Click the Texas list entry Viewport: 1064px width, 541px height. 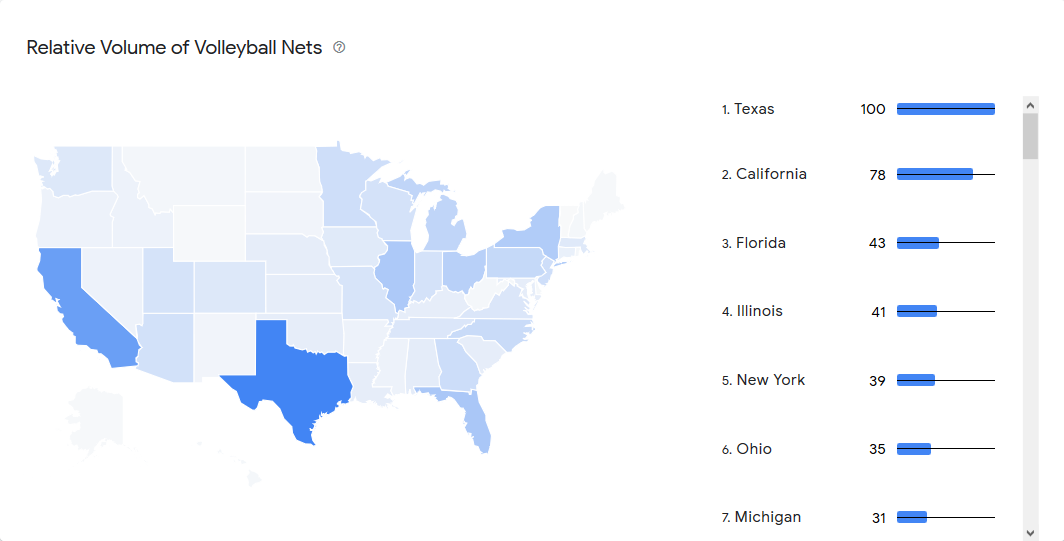754,109
